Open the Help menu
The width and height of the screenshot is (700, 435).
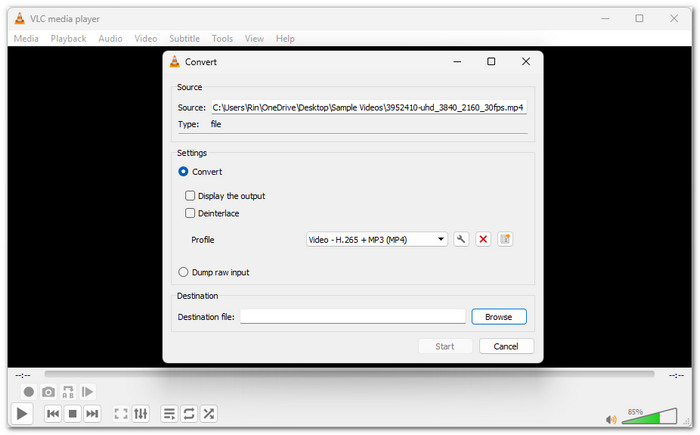[x=285, y=38]
